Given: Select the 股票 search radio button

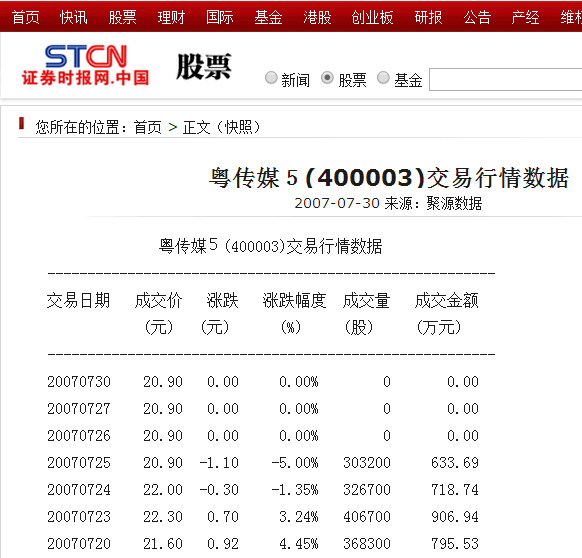Looking at the screenshot, I should 327,78.
